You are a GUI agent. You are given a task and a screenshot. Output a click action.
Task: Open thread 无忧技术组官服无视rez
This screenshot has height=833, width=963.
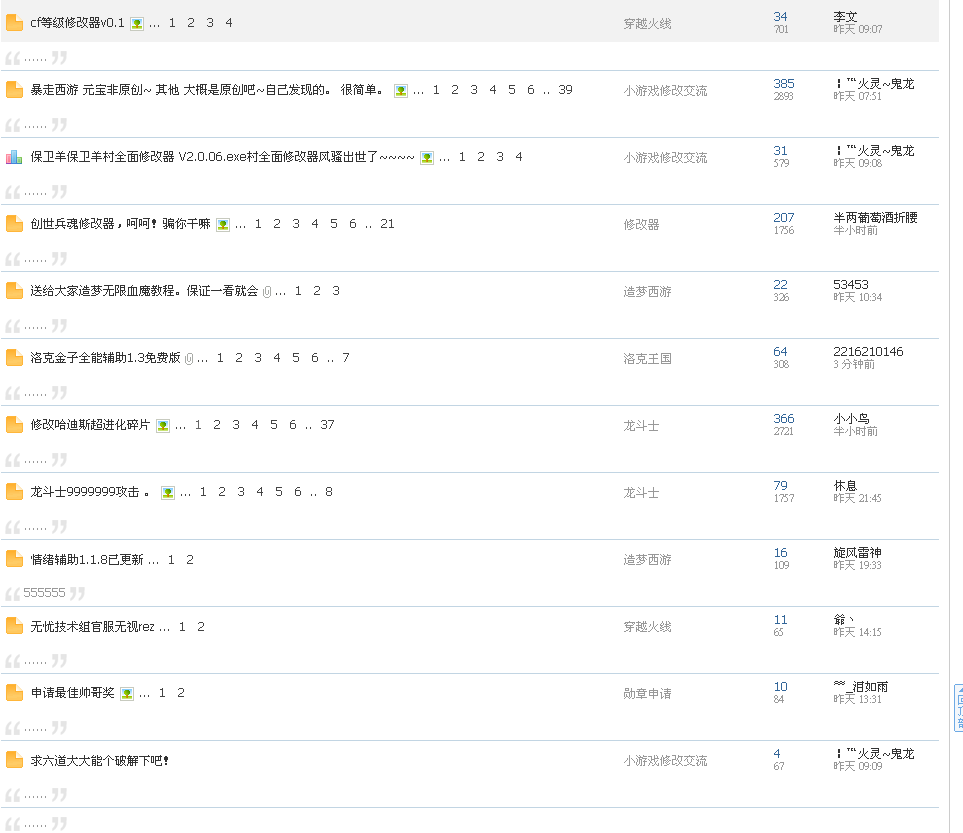92,627
